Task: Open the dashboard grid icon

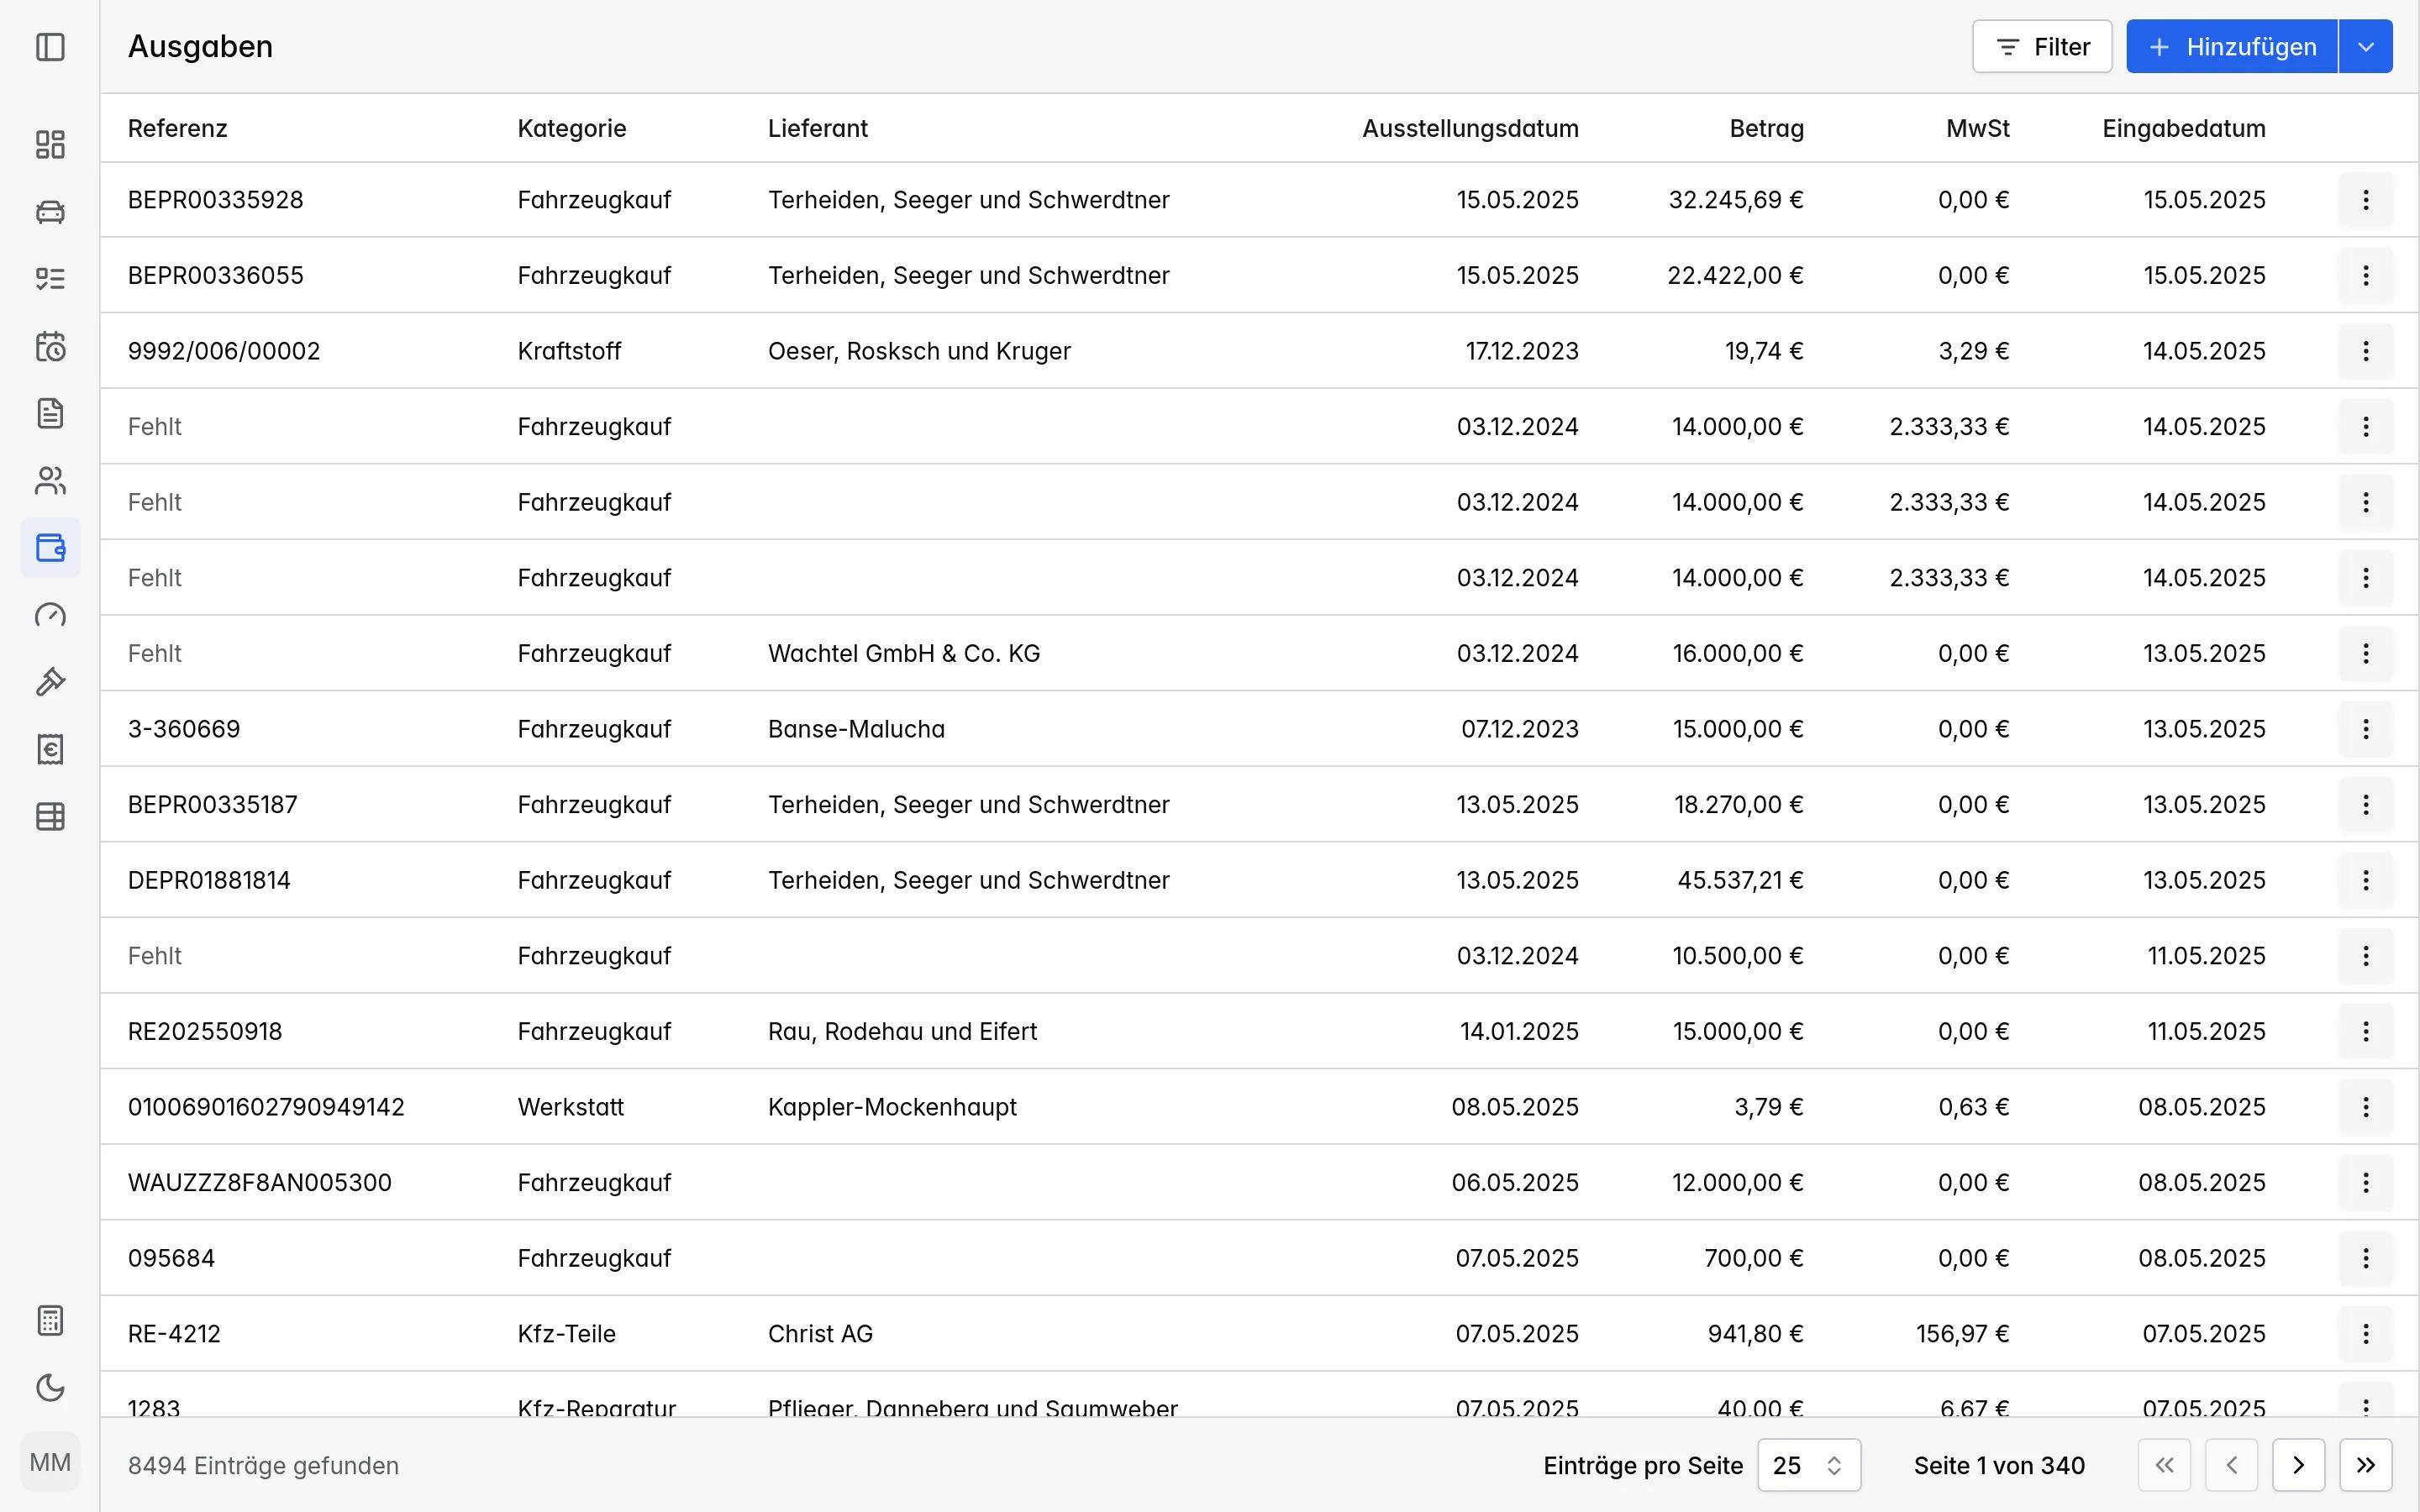Action: [x=50, y=144]
